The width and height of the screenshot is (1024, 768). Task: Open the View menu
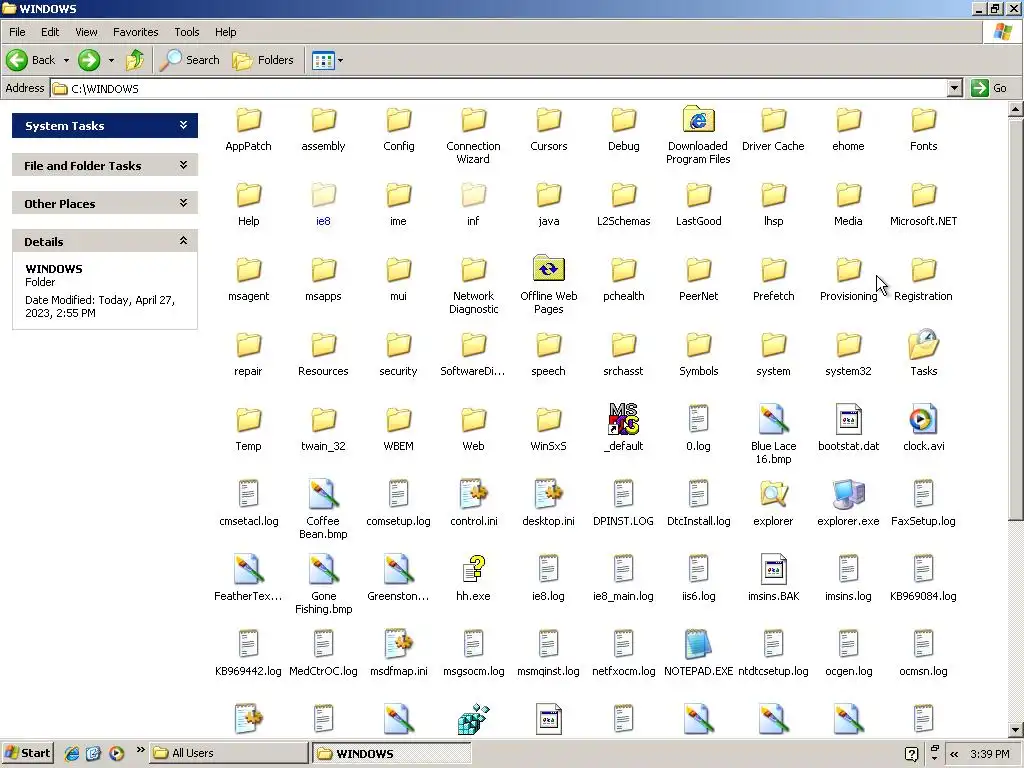tap(86, 32)
